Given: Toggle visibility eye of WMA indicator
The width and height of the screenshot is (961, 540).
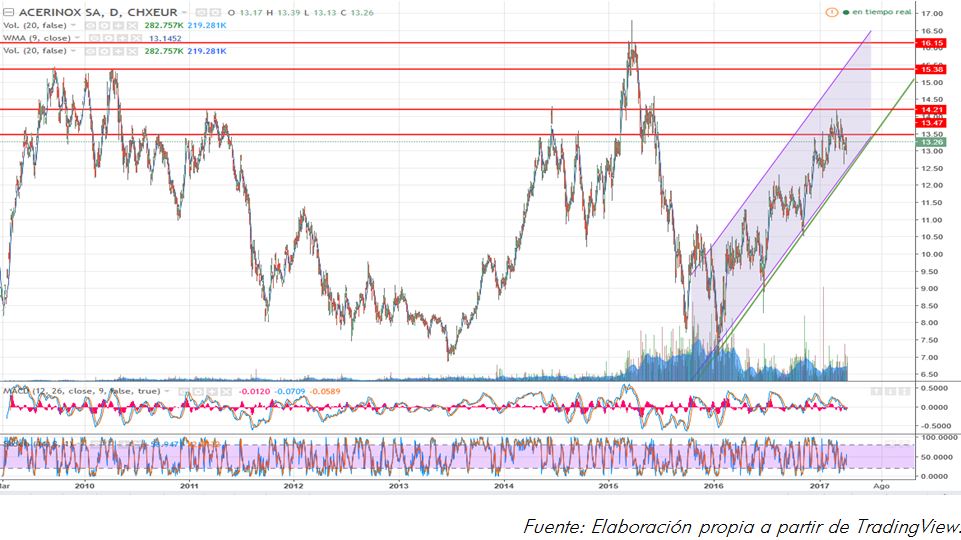Looking at the screenshot, I should point(94,37).
